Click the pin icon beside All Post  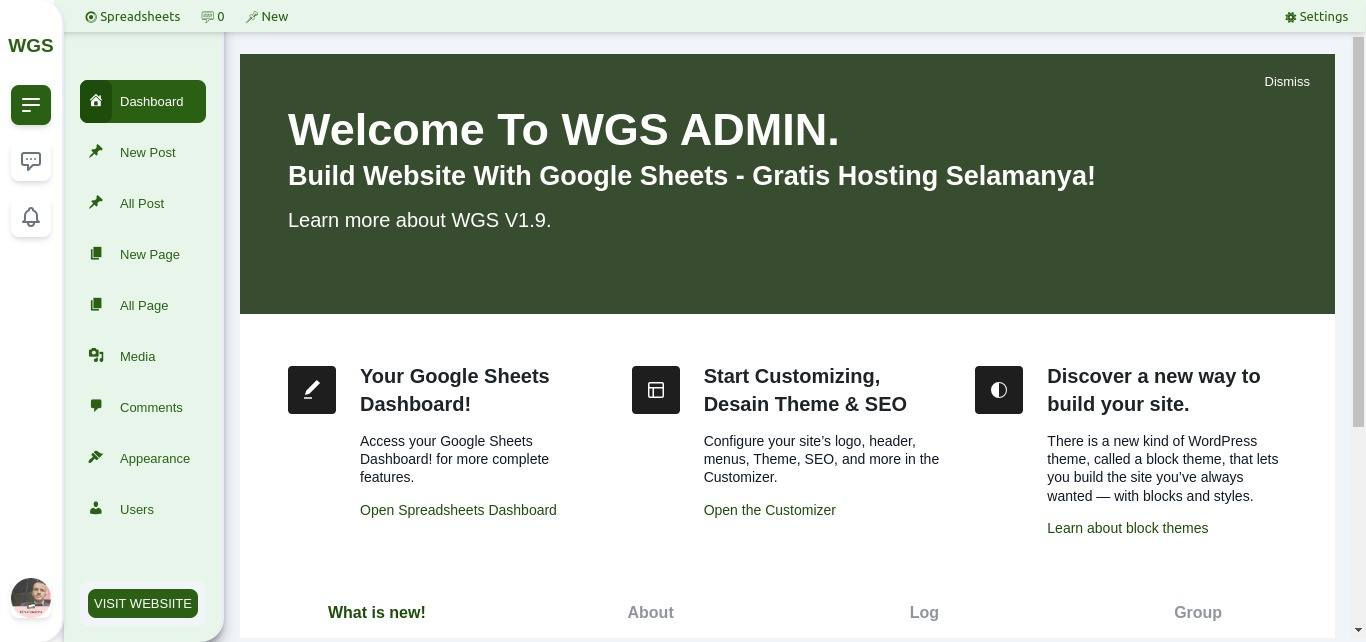point(96,203)
